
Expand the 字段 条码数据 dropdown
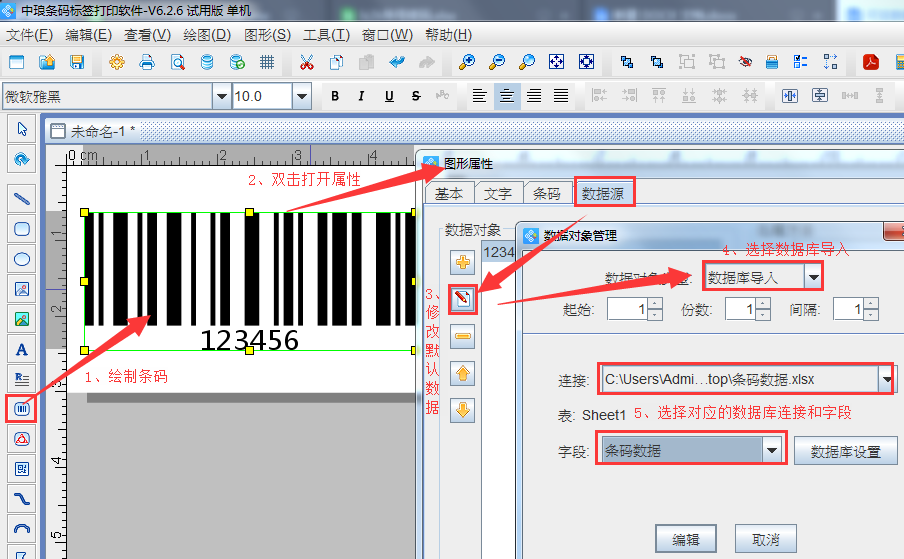click(x=771, y=451)
